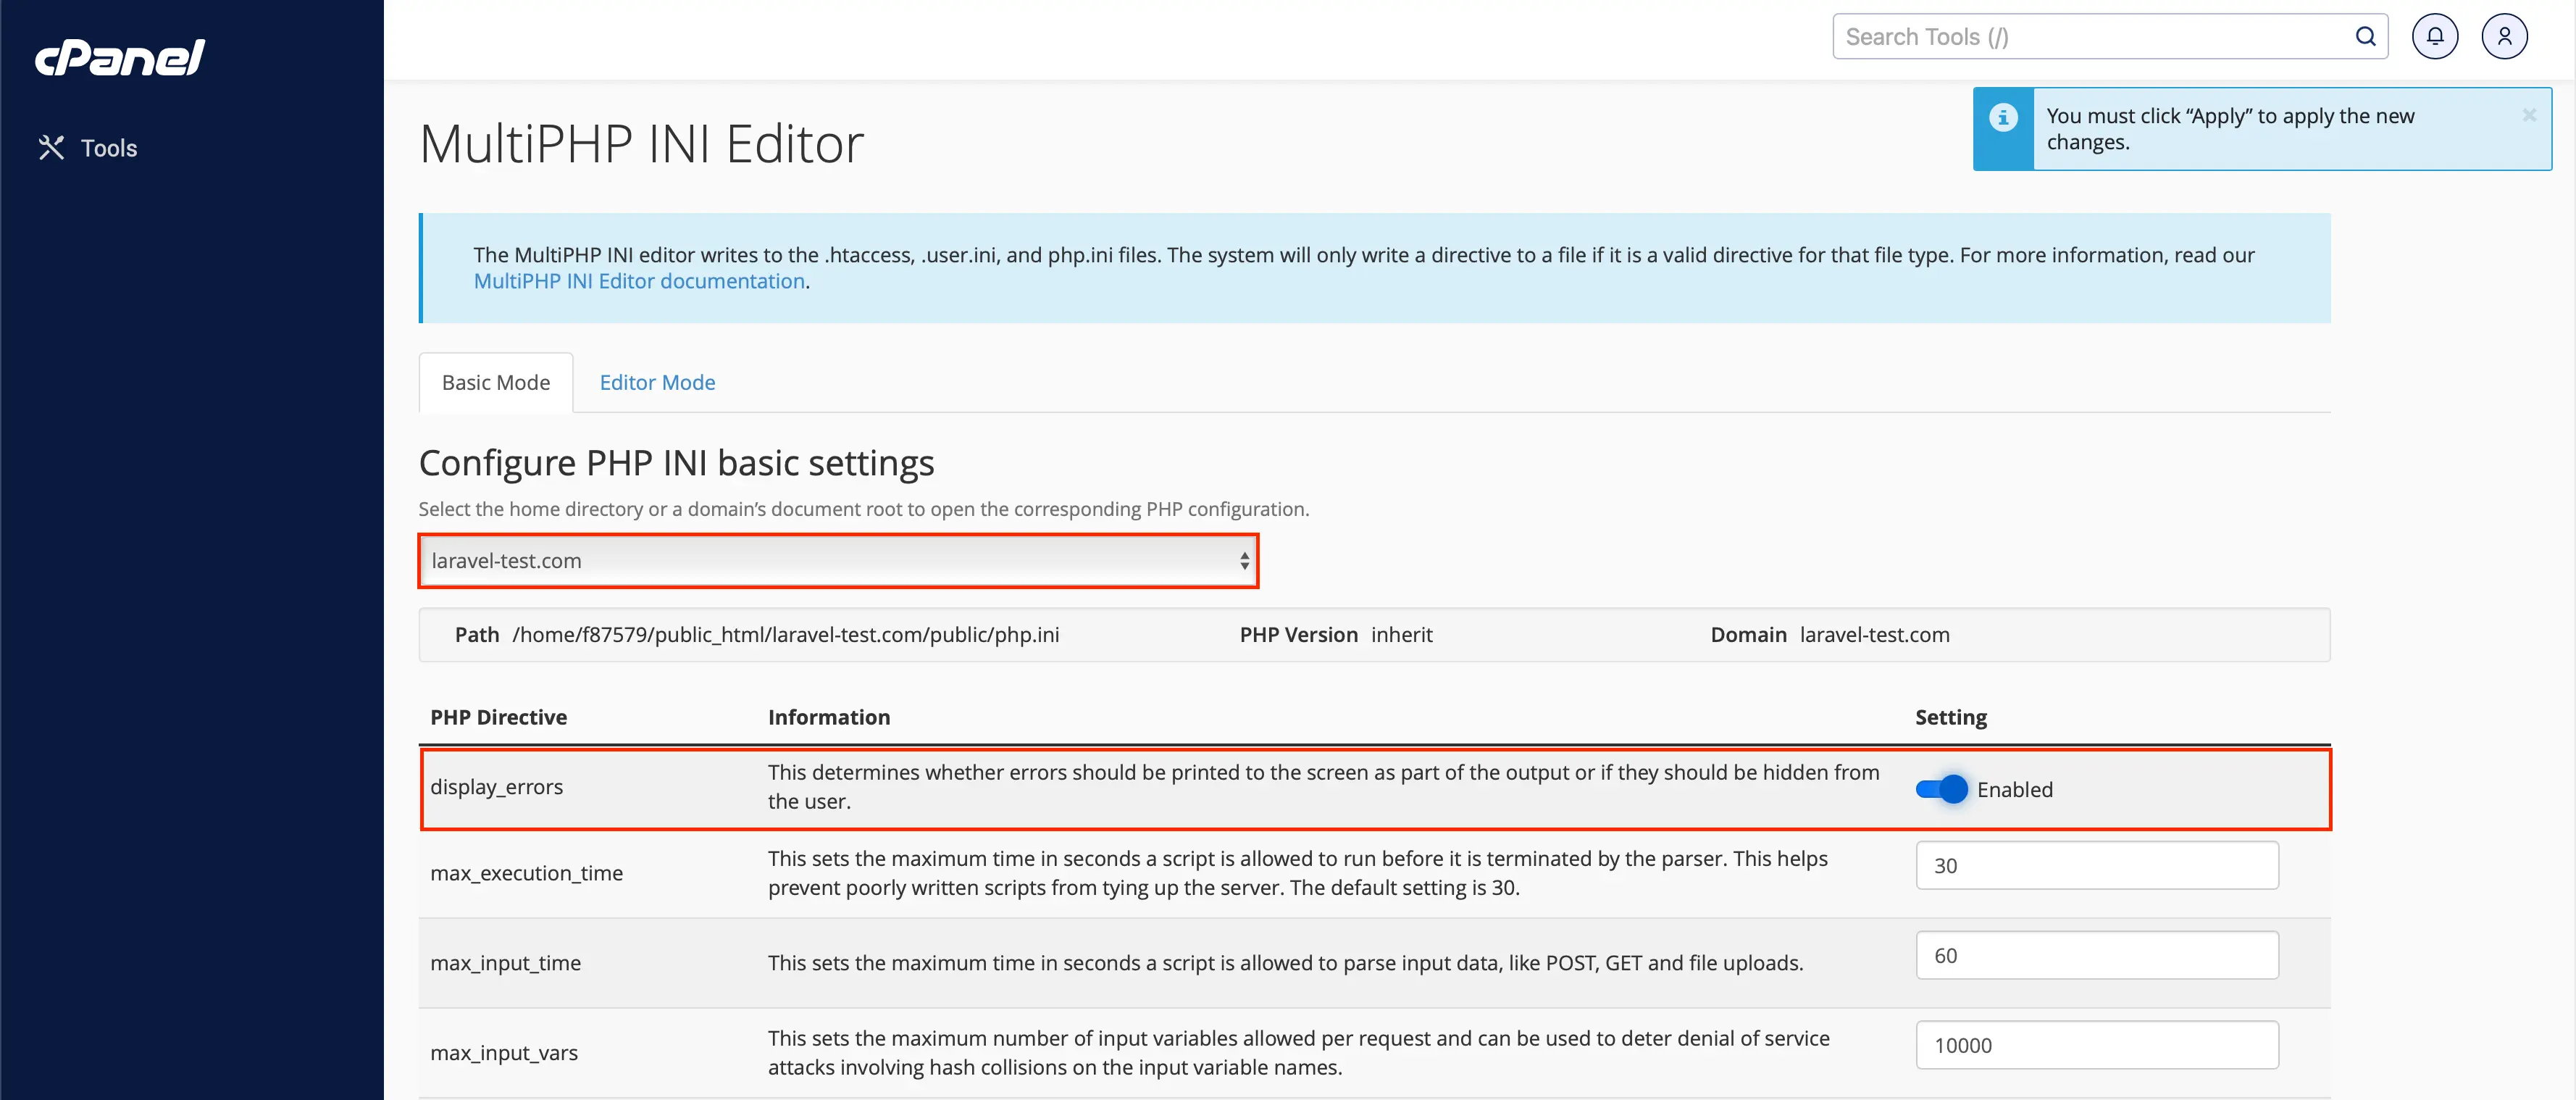The height and width of the screenshot is (1100, 2576).
Task: Edit the max_input_vars value field
Action: coord(2097,1045)
